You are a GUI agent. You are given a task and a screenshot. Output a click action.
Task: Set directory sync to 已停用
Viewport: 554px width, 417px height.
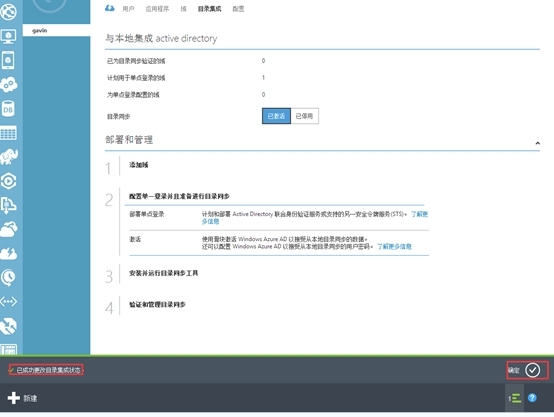(x=304, y=116)
